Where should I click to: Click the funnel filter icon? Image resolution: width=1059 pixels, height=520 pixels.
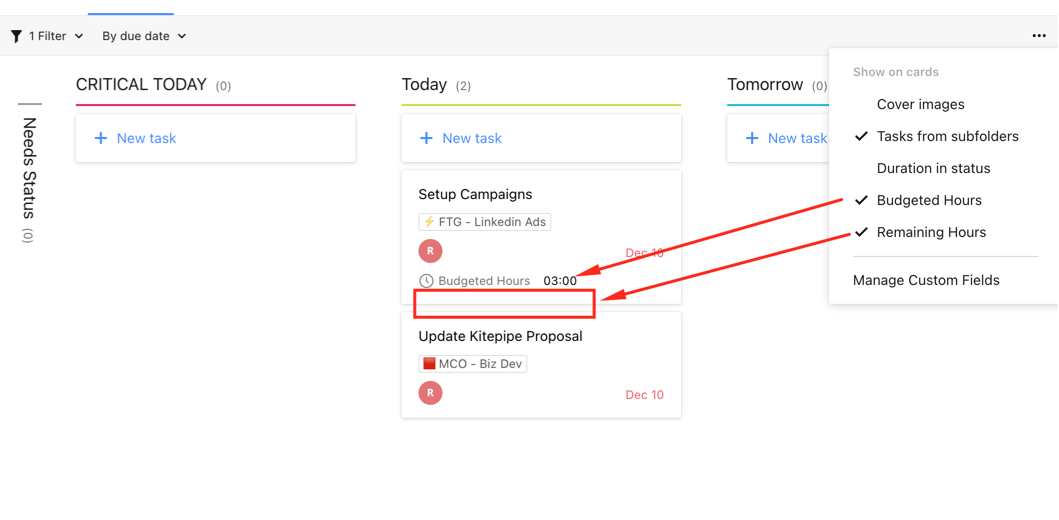16,36
